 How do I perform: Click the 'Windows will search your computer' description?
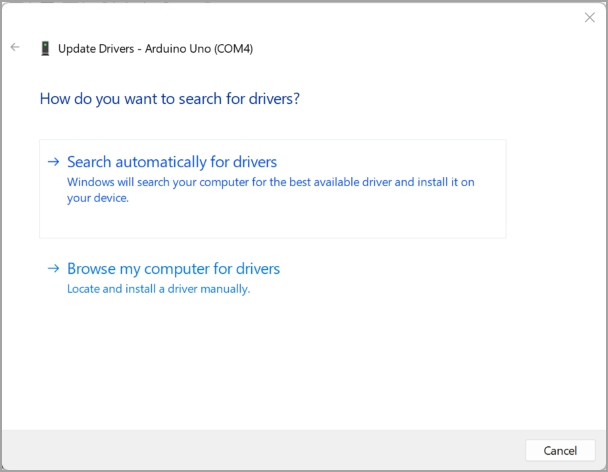click(270, 183)
